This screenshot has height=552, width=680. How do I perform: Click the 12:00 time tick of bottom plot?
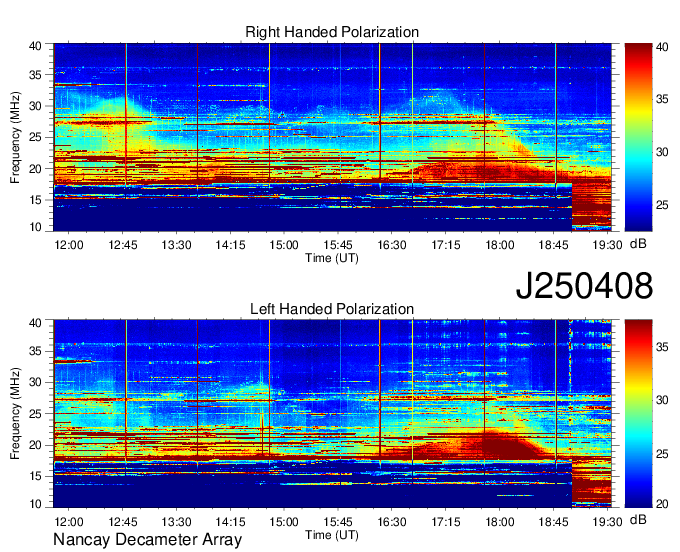pyautogui.click(x=69, y=522)
